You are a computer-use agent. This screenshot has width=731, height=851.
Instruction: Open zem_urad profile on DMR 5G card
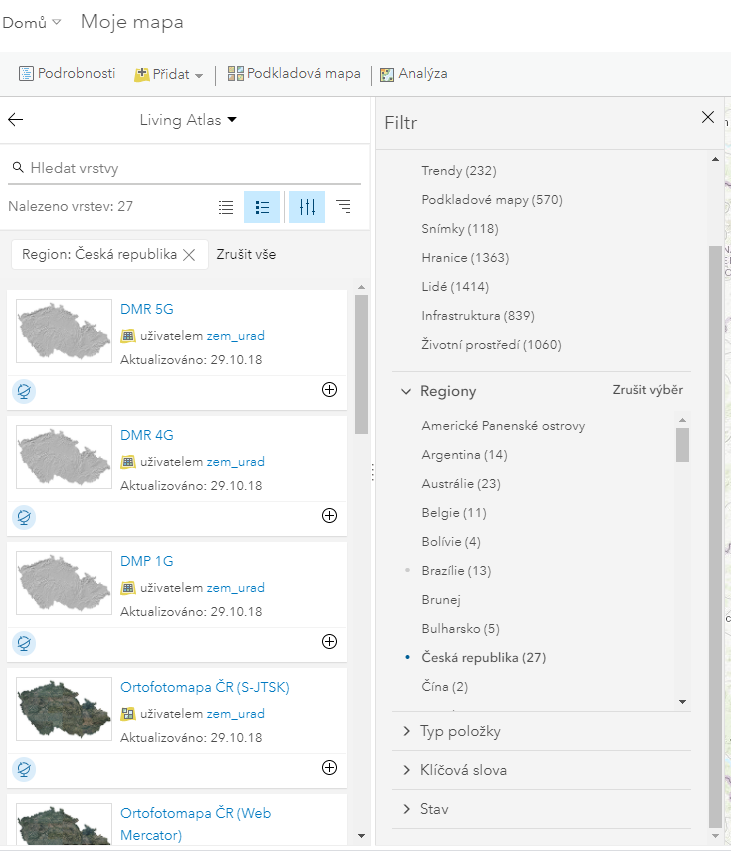[x=236, y=336]
